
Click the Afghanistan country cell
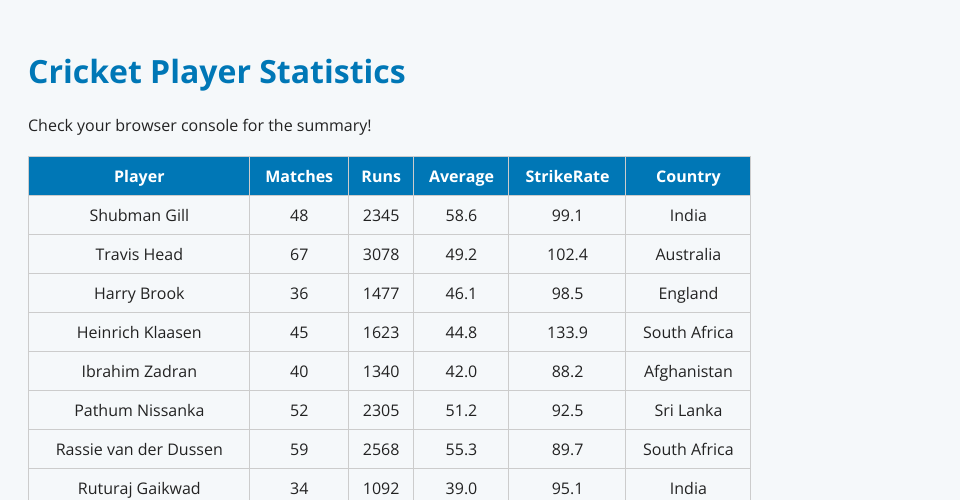tap(688, 371)
